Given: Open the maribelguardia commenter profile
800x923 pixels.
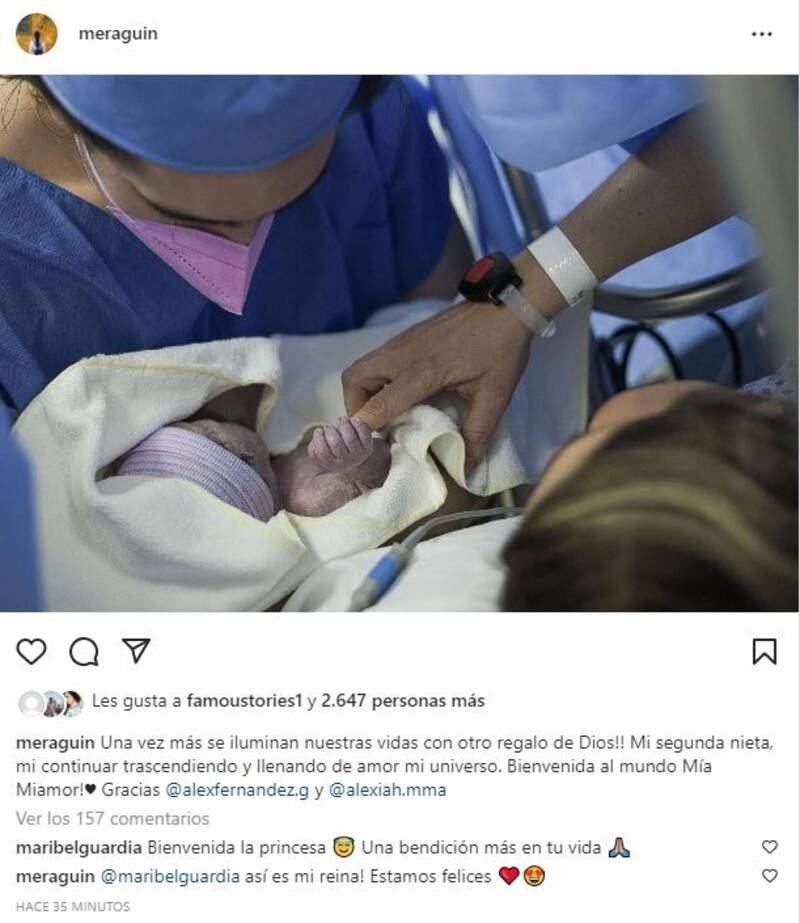Looking at the screenshot, I should point(79,848).
